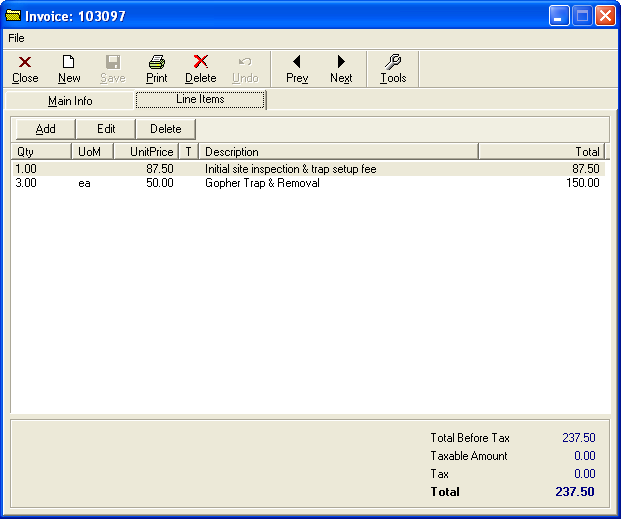Click the Total Before Tax value 237.50
The height and width of the screenshot is (519, 621).
point(579,438)
